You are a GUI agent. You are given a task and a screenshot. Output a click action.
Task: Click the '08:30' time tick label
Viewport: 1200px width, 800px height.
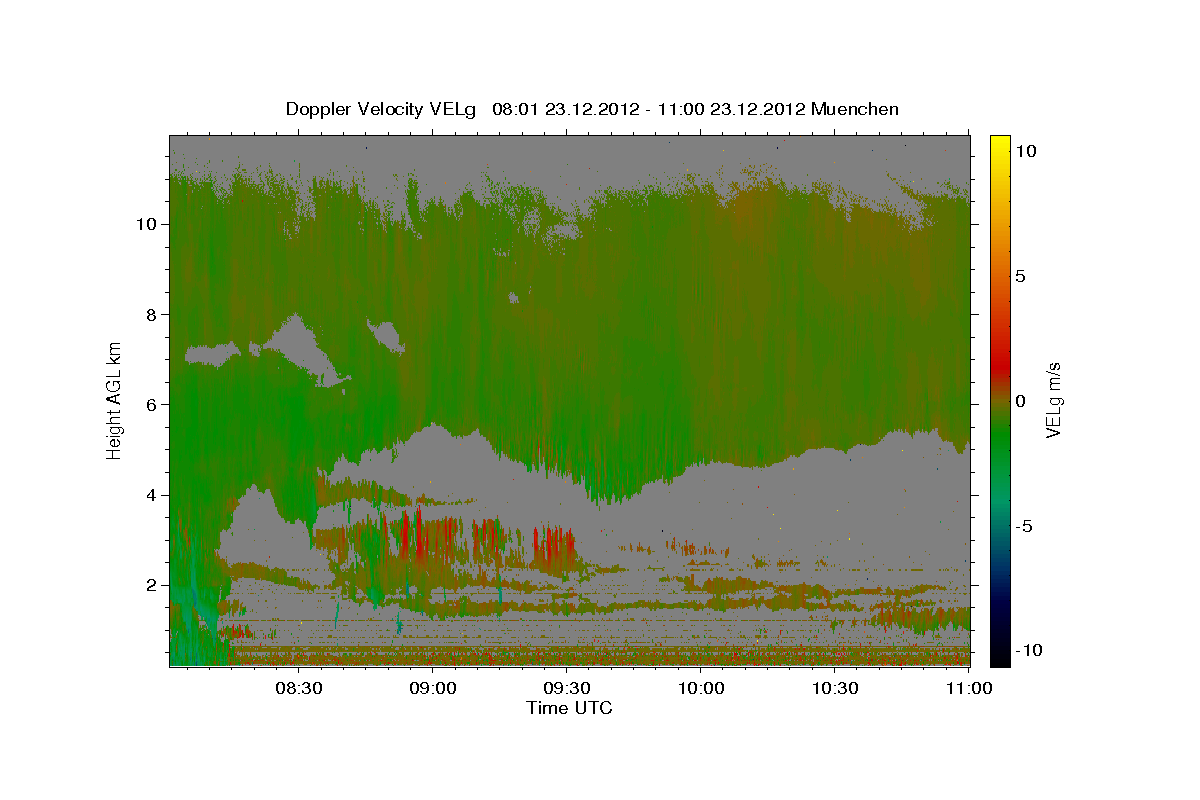[299, 689]
